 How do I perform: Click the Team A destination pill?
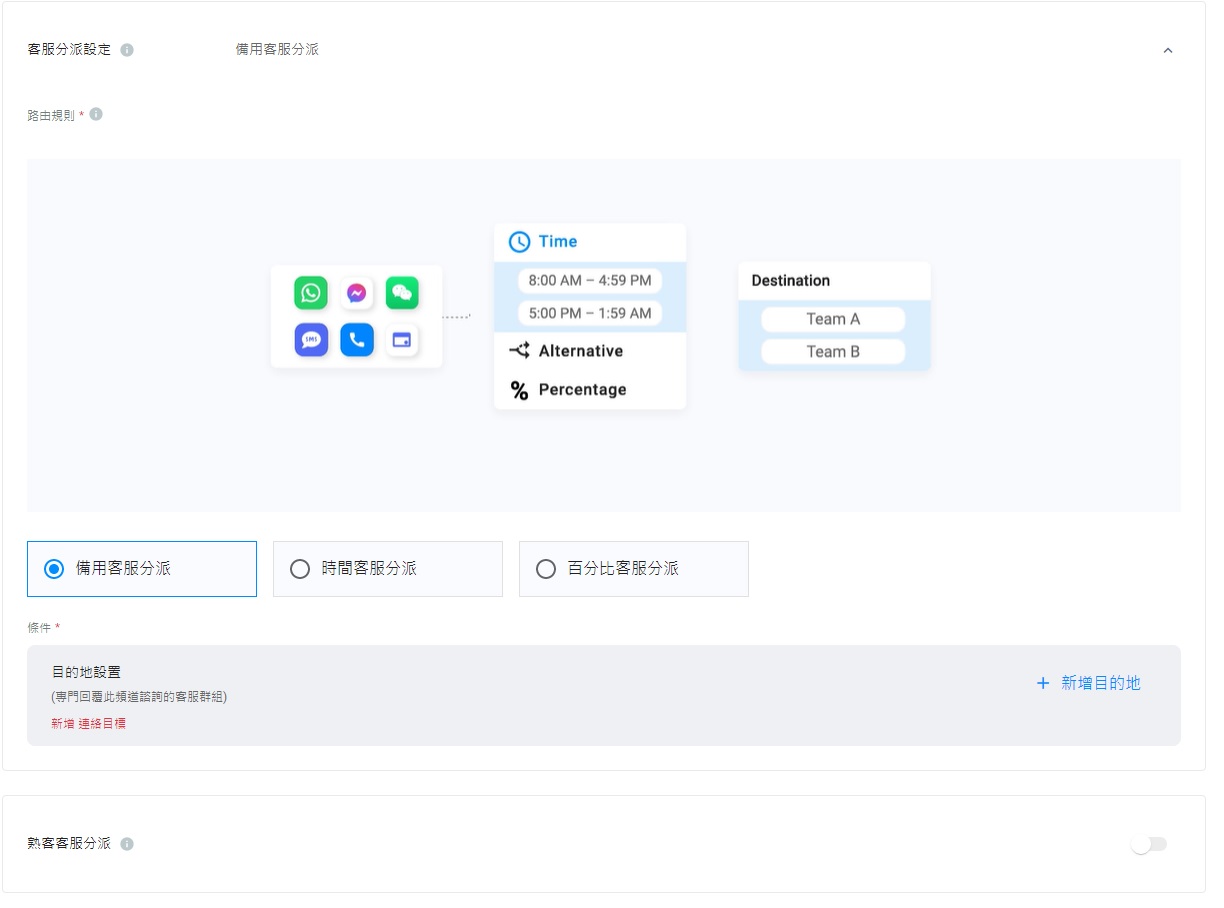pos(833,319)
